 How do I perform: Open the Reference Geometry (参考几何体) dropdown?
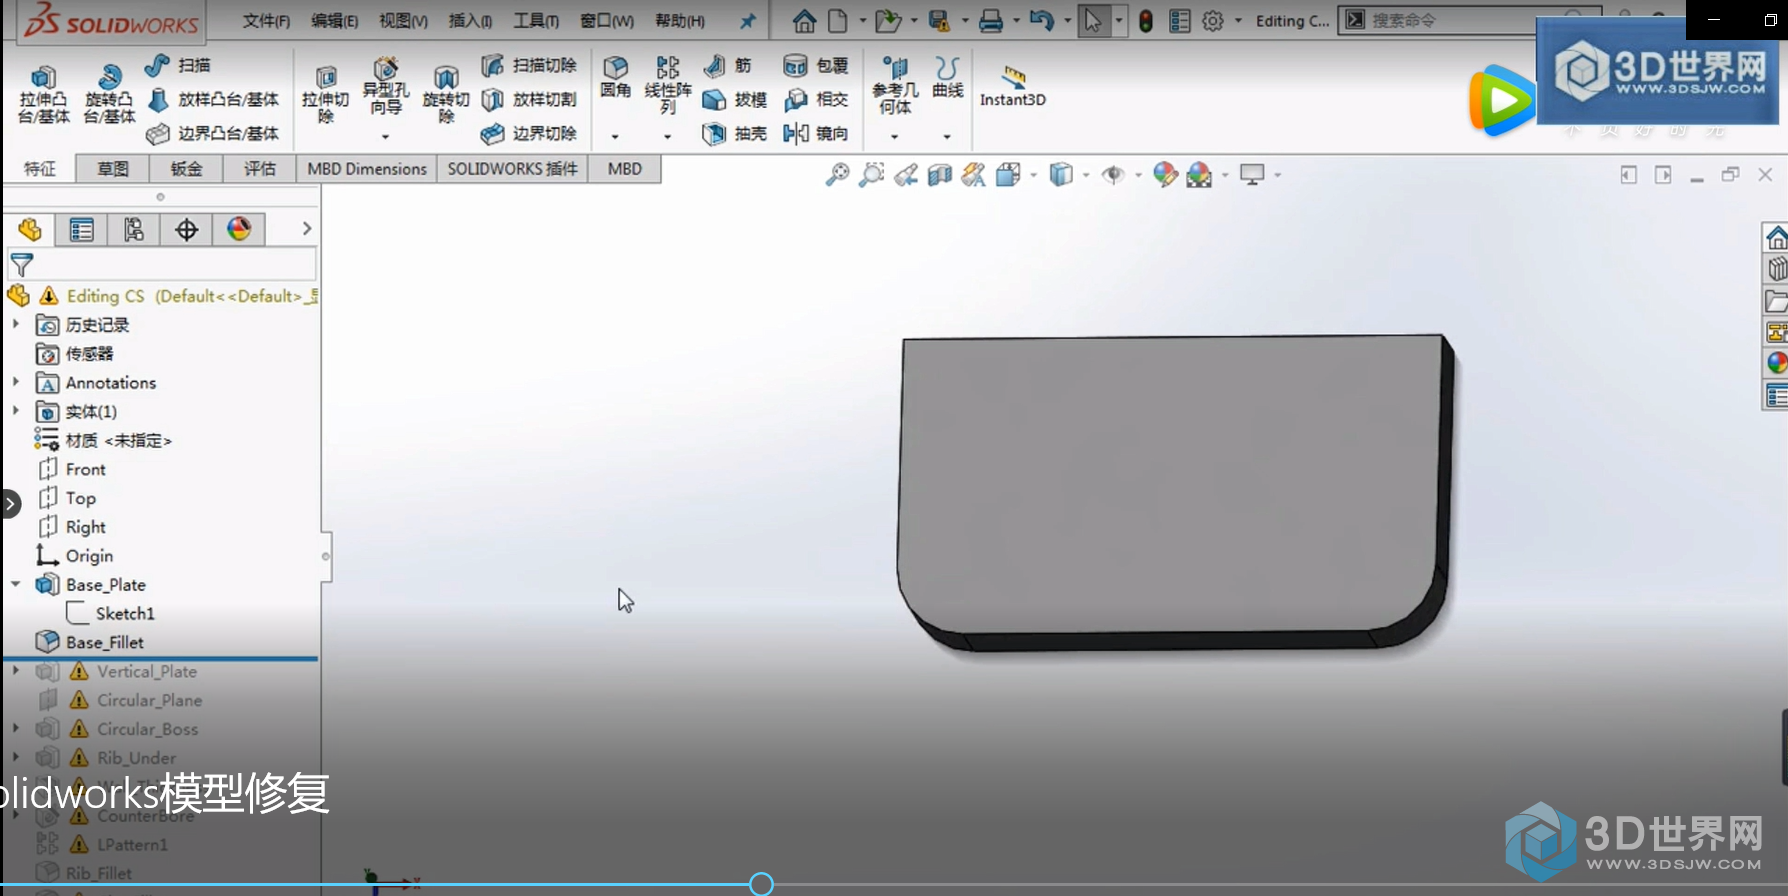click(x=894, y=136)
